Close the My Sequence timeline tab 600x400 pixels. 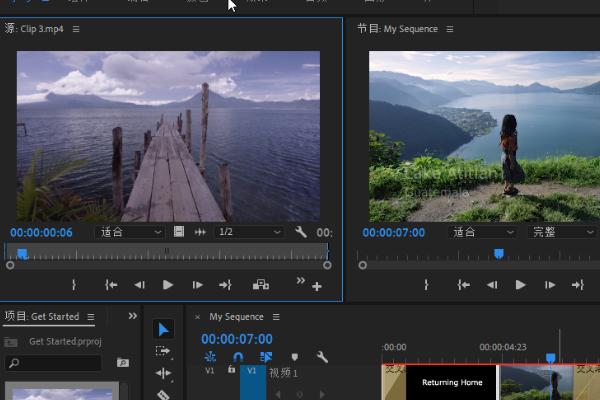tap(197, 317)
